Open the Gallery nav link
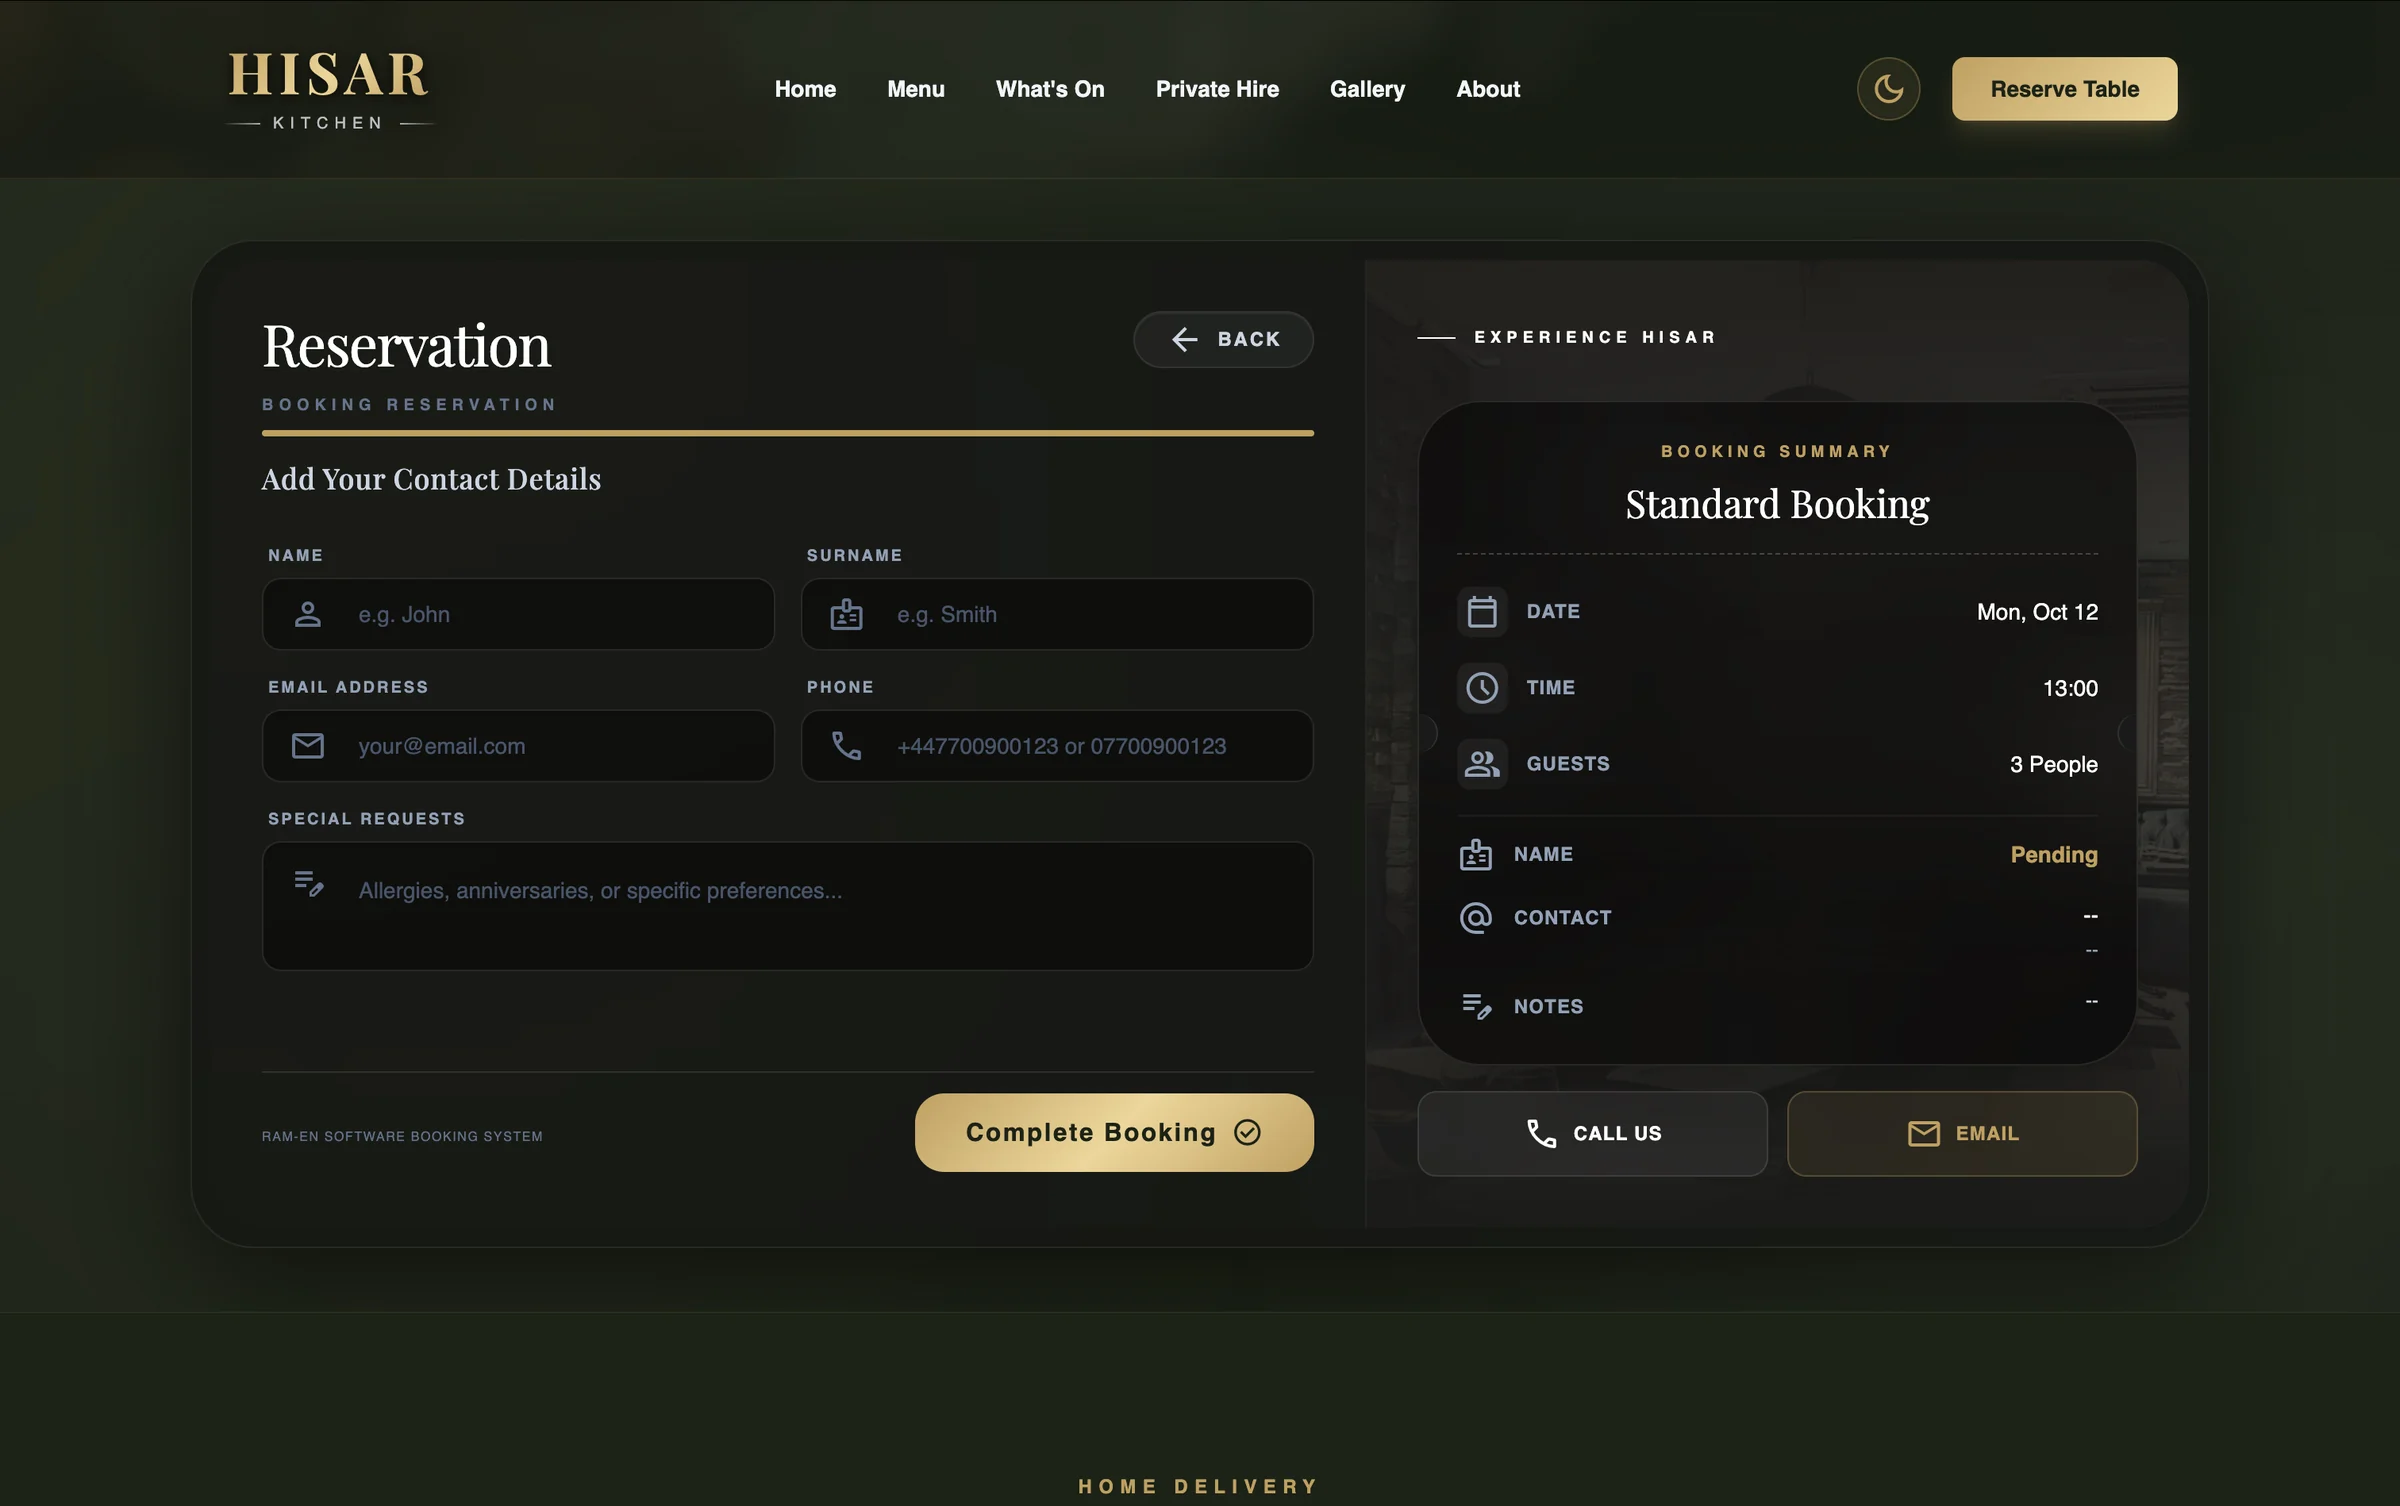This screenshot has width=2400, height=1506. pos(1367,89)
